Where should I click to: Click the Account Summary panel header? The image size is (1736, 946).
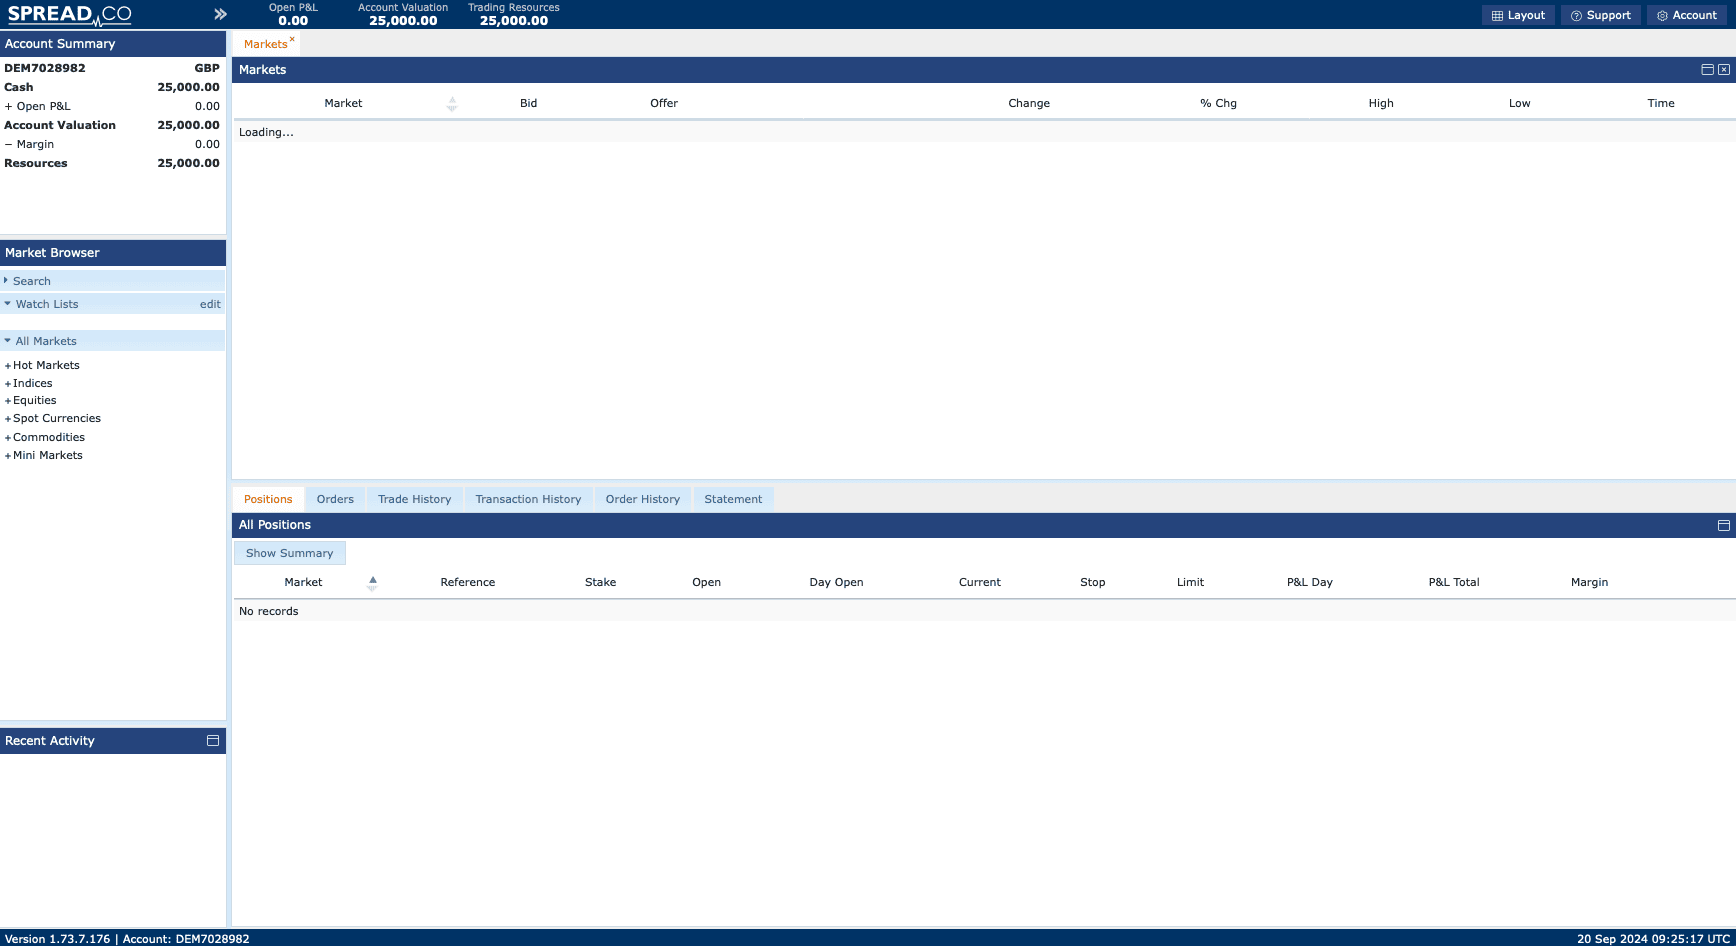[x=113, y=44]
